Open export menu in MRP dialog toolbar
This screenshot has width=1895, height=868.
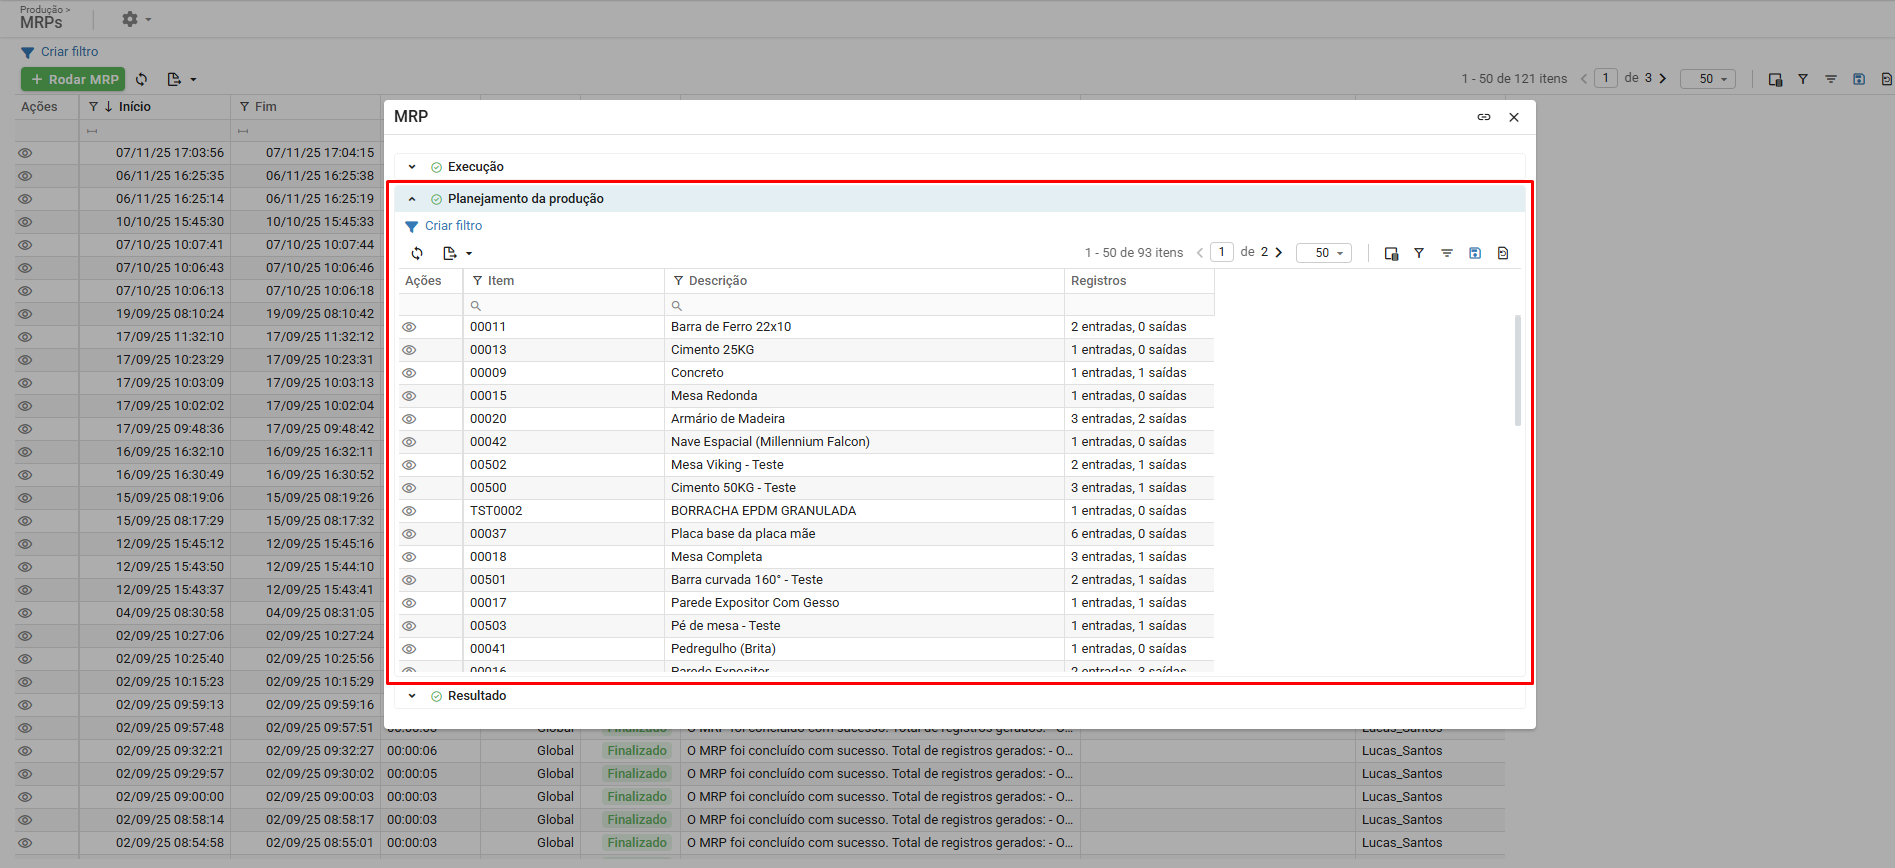[457, 253]
